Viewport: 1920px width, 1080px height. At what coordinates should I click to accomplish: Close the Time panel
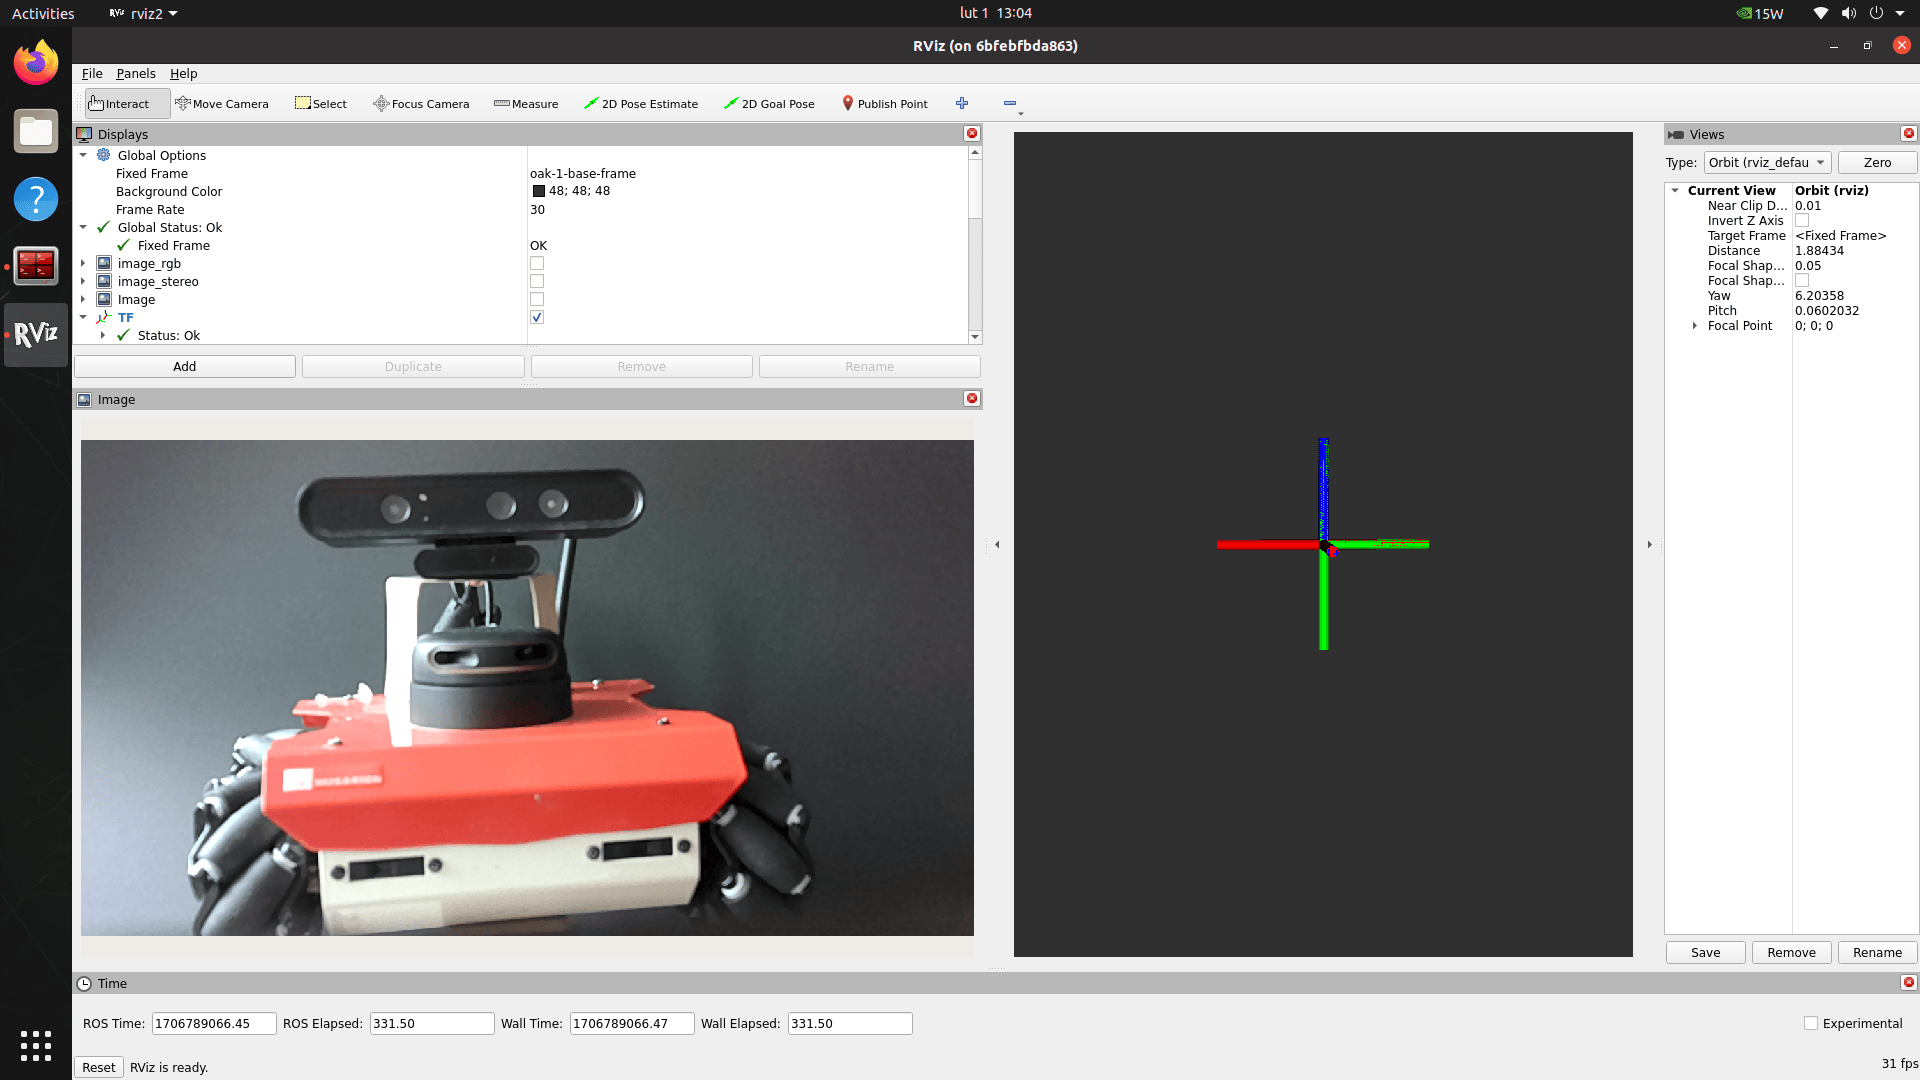tap(1909, 982)
